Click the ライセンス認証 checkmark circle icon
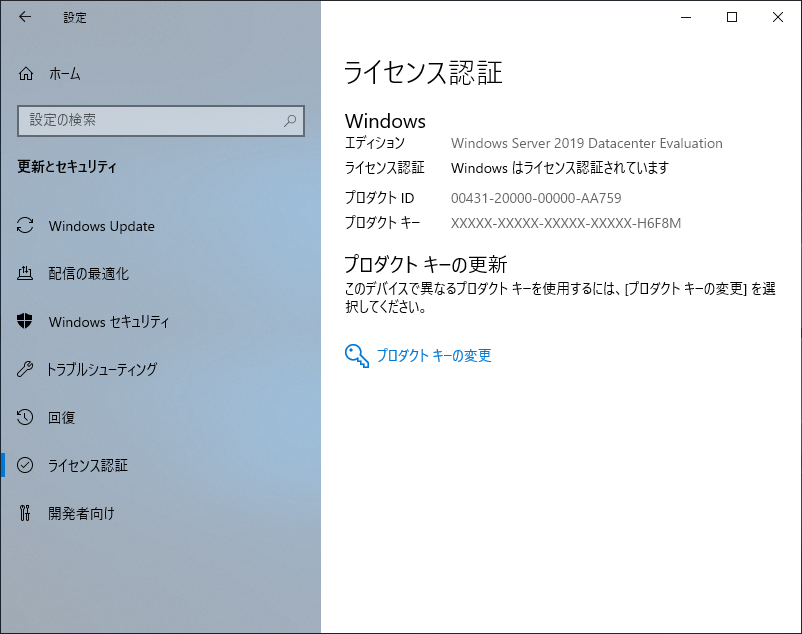 25,465
